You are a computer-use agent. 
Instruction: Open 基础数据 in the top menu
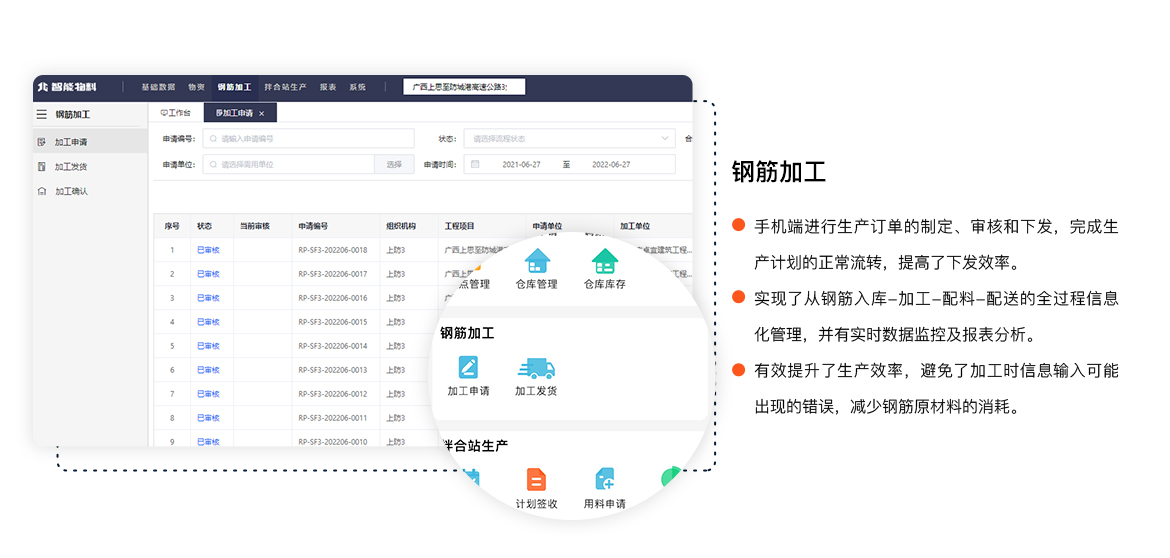tap(158, 87)
